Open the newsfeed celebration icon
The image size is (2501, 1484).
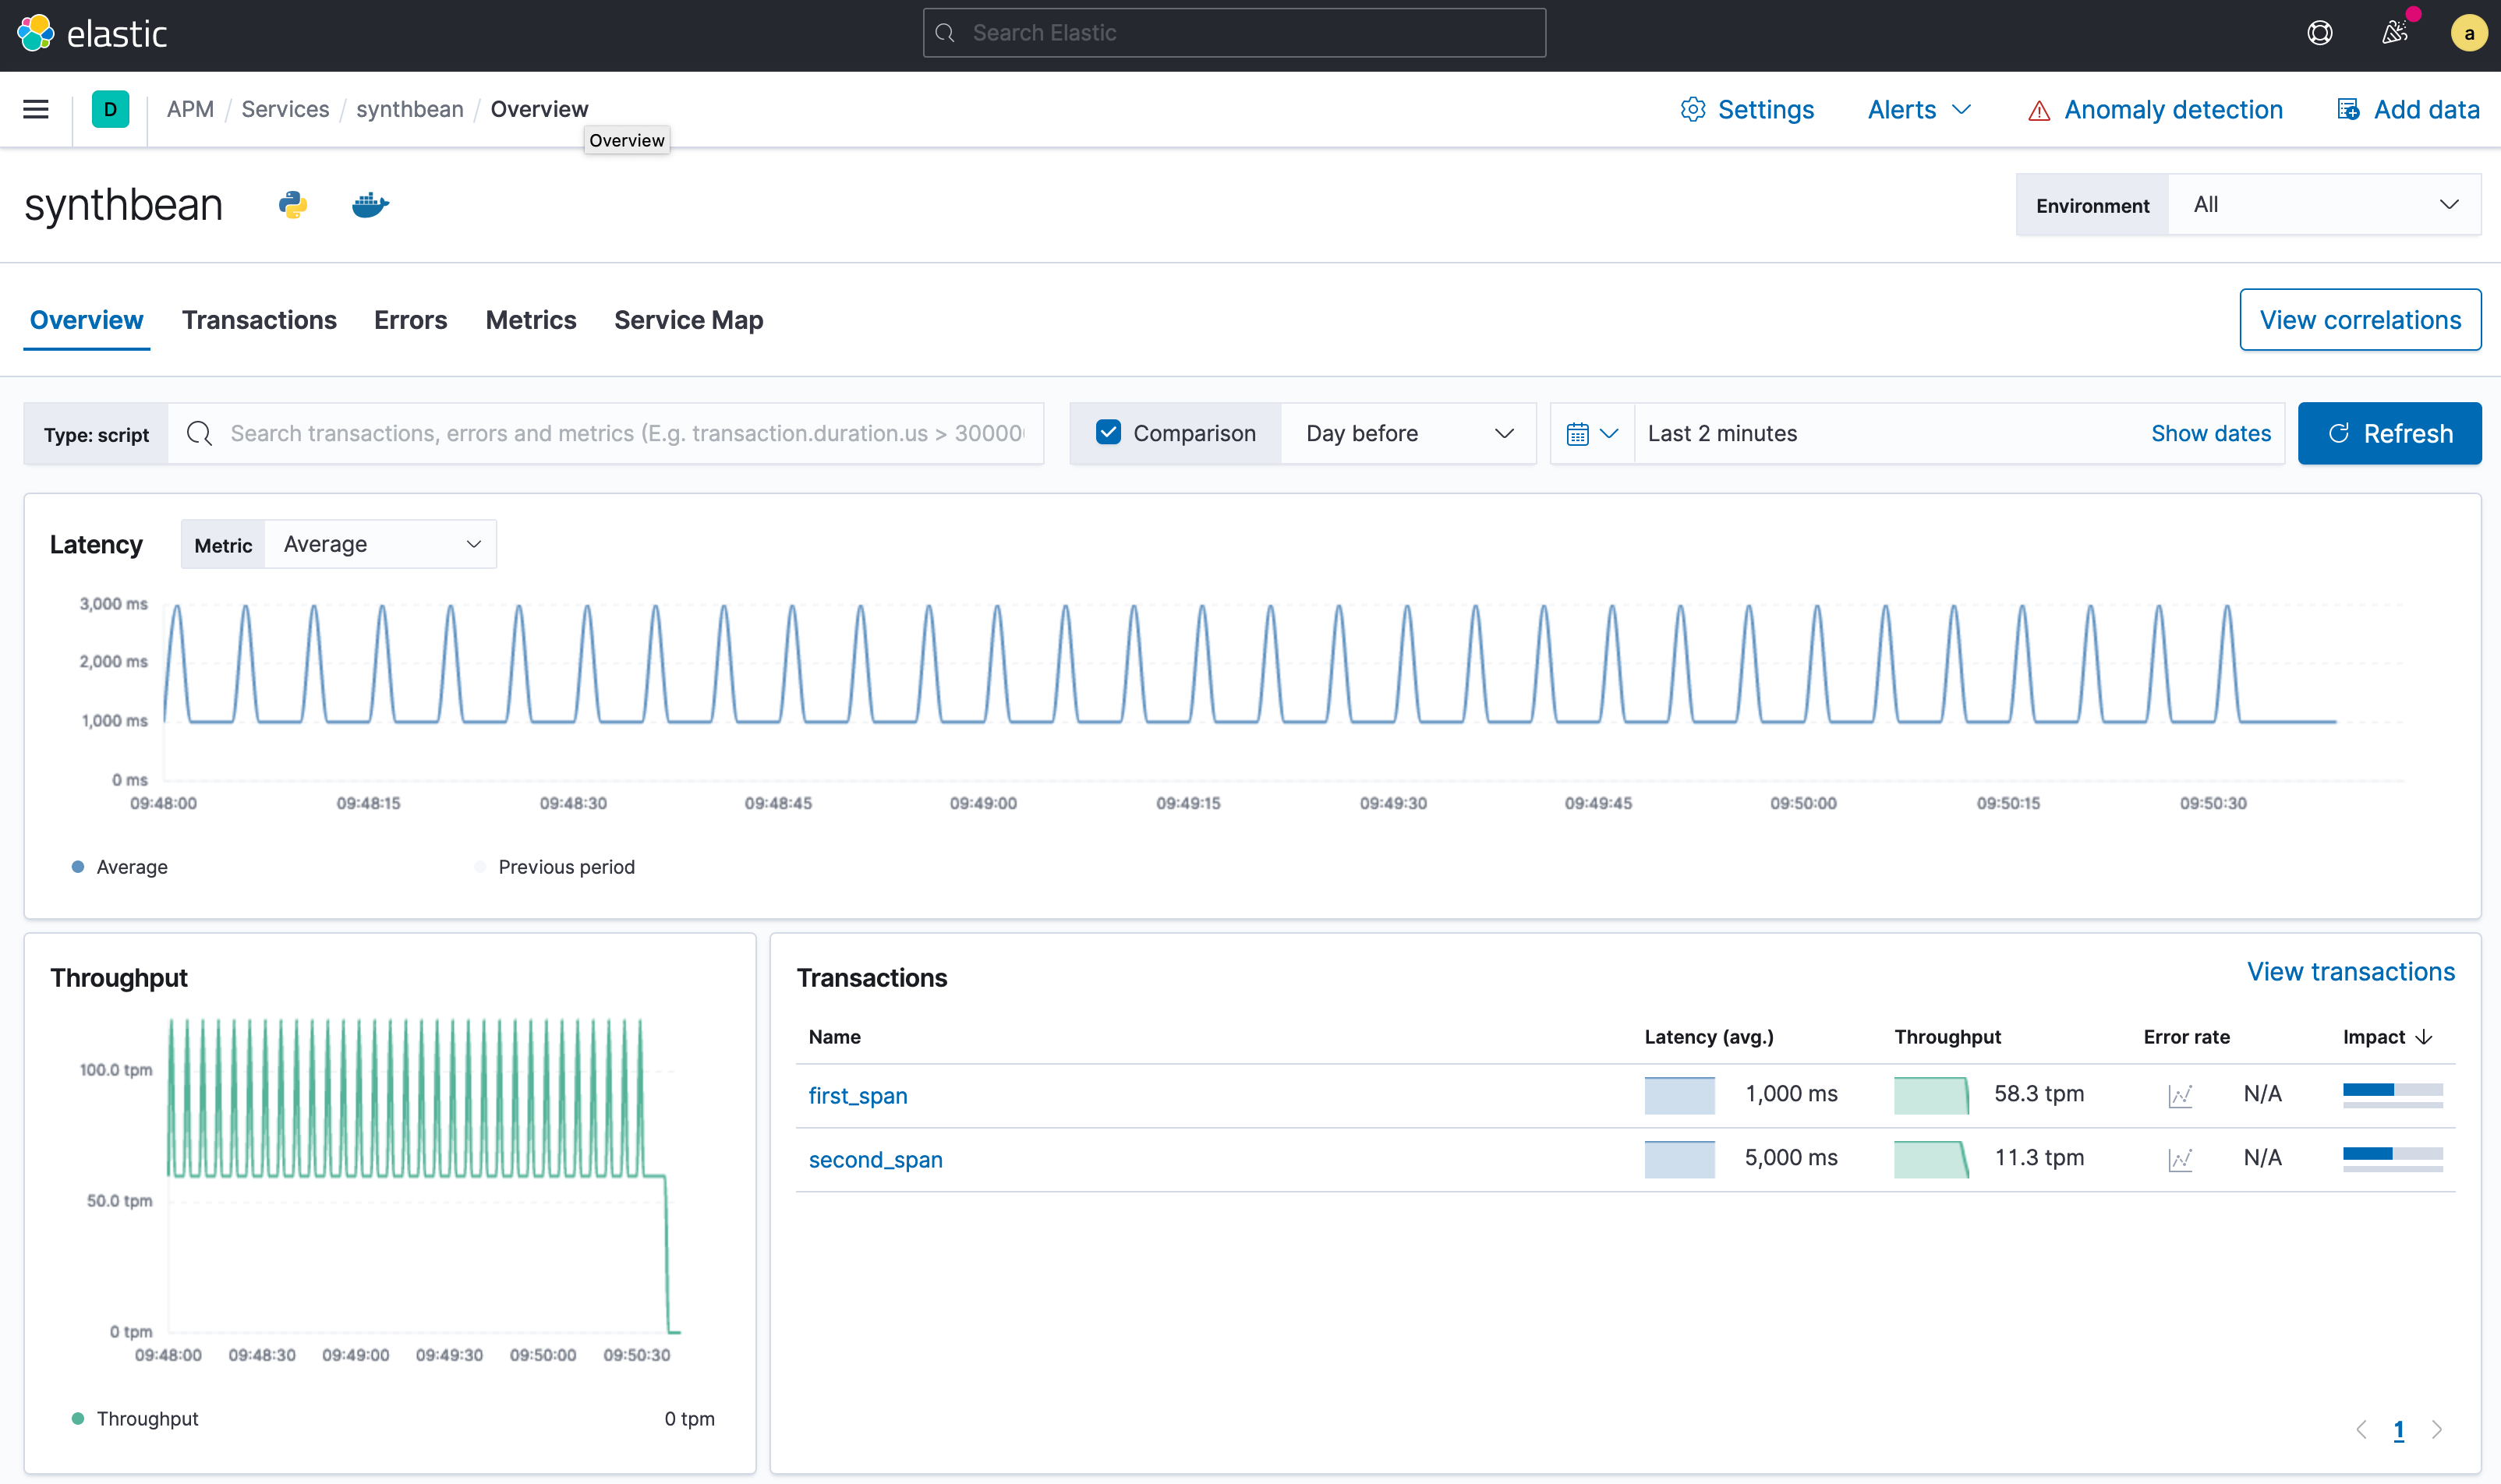(2394, 33)
